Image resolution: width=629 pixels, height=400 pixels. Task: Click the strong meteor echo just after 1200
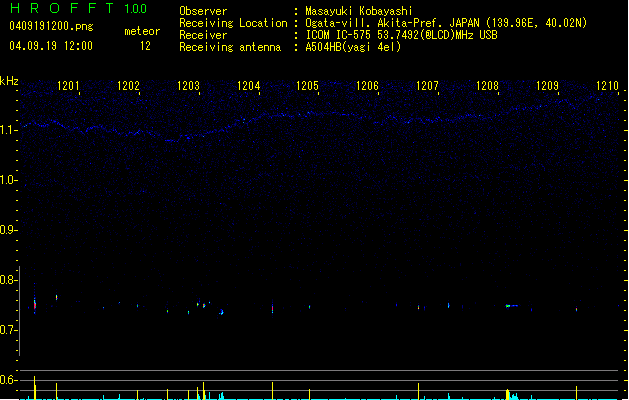[x=35, y=305]
